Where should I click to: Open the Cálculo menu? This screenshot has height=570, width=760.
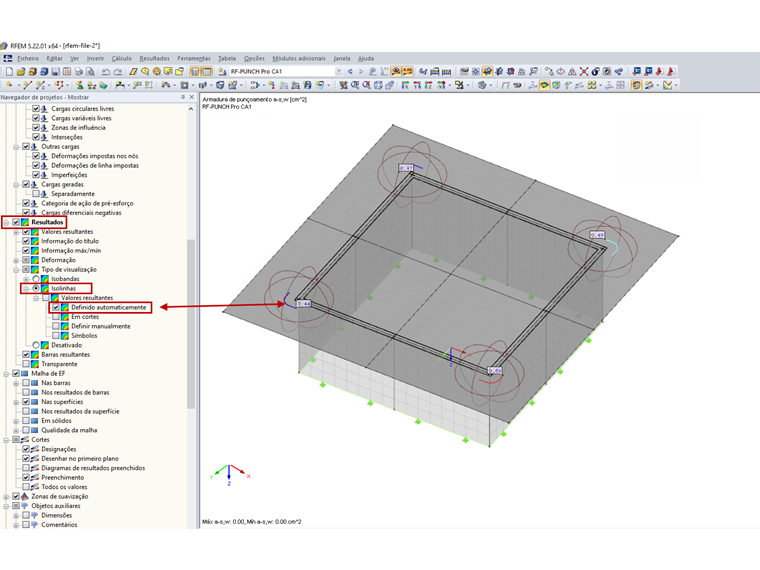tap(122, 58)
